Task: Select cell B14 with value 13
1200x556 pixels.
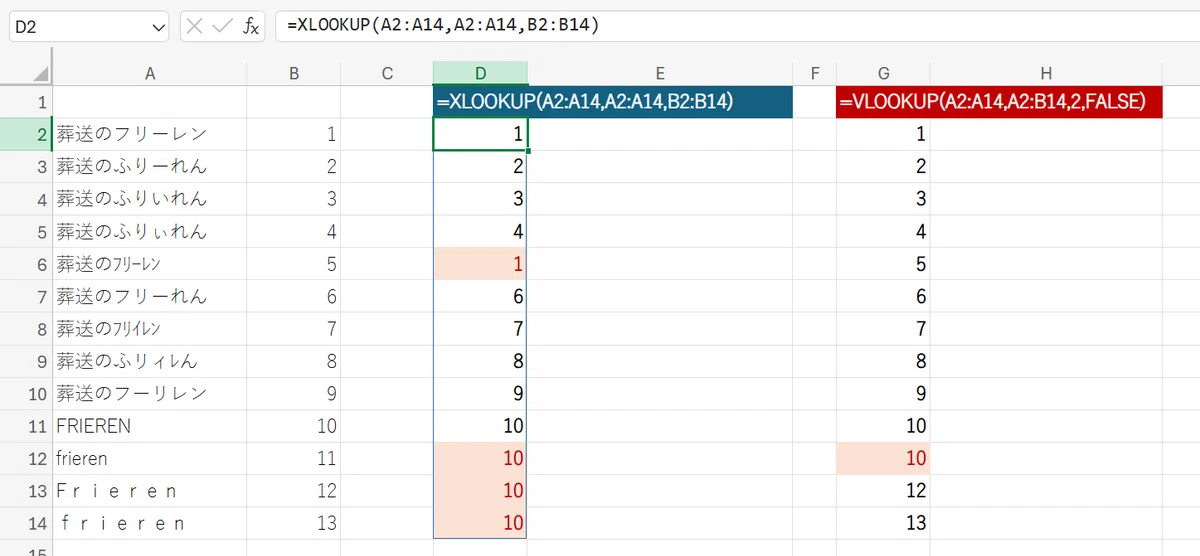Action: (294, 523)
